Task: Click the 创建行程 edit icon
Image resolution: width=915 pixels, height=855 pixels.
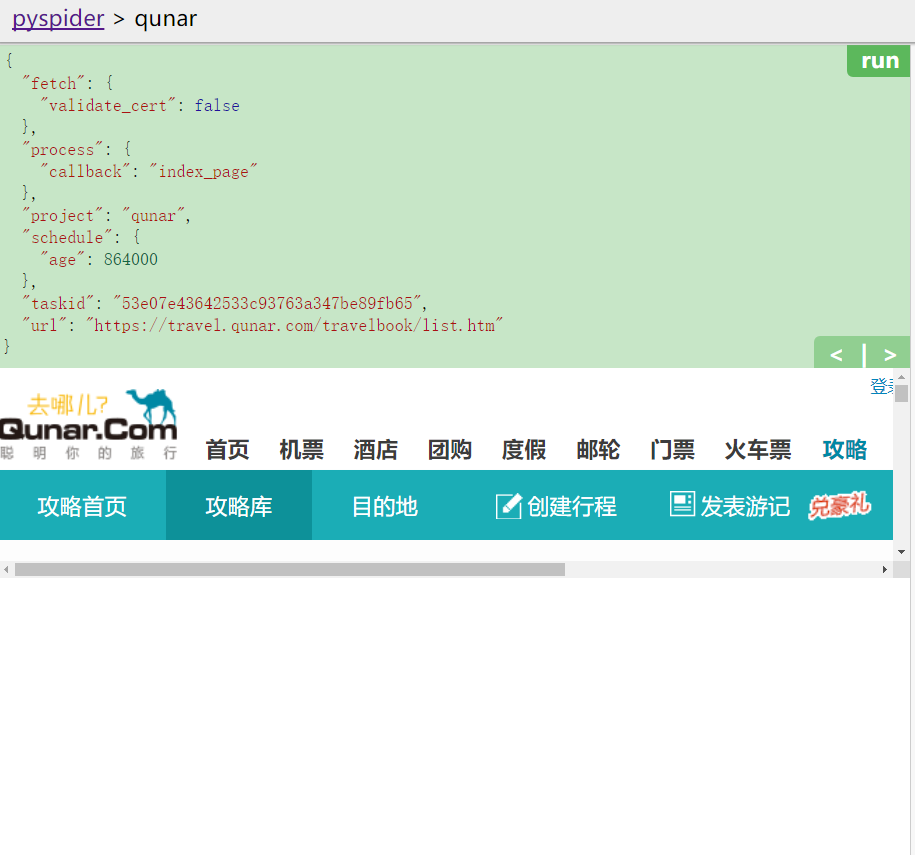Action: click(508, 505)
